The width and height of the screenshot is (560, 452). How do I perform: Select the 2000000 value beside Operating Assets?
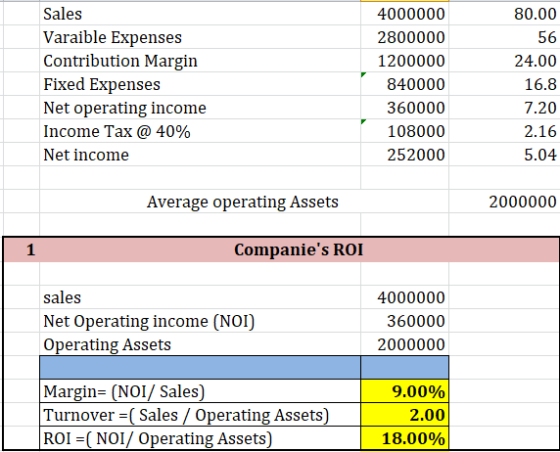click(405, 344)
